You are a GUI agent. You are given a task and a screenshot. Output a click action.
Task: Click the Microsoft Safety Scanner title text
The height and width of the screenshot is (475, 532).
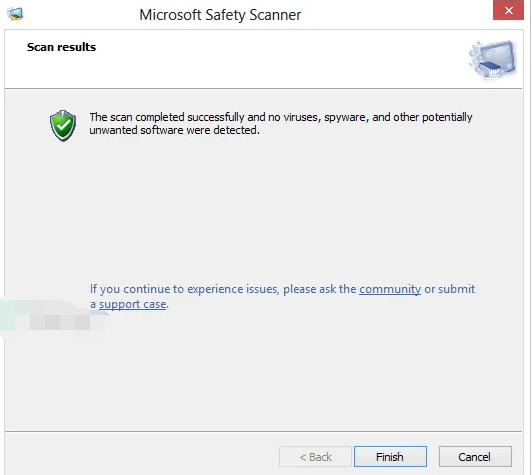[x=220, y=15]
